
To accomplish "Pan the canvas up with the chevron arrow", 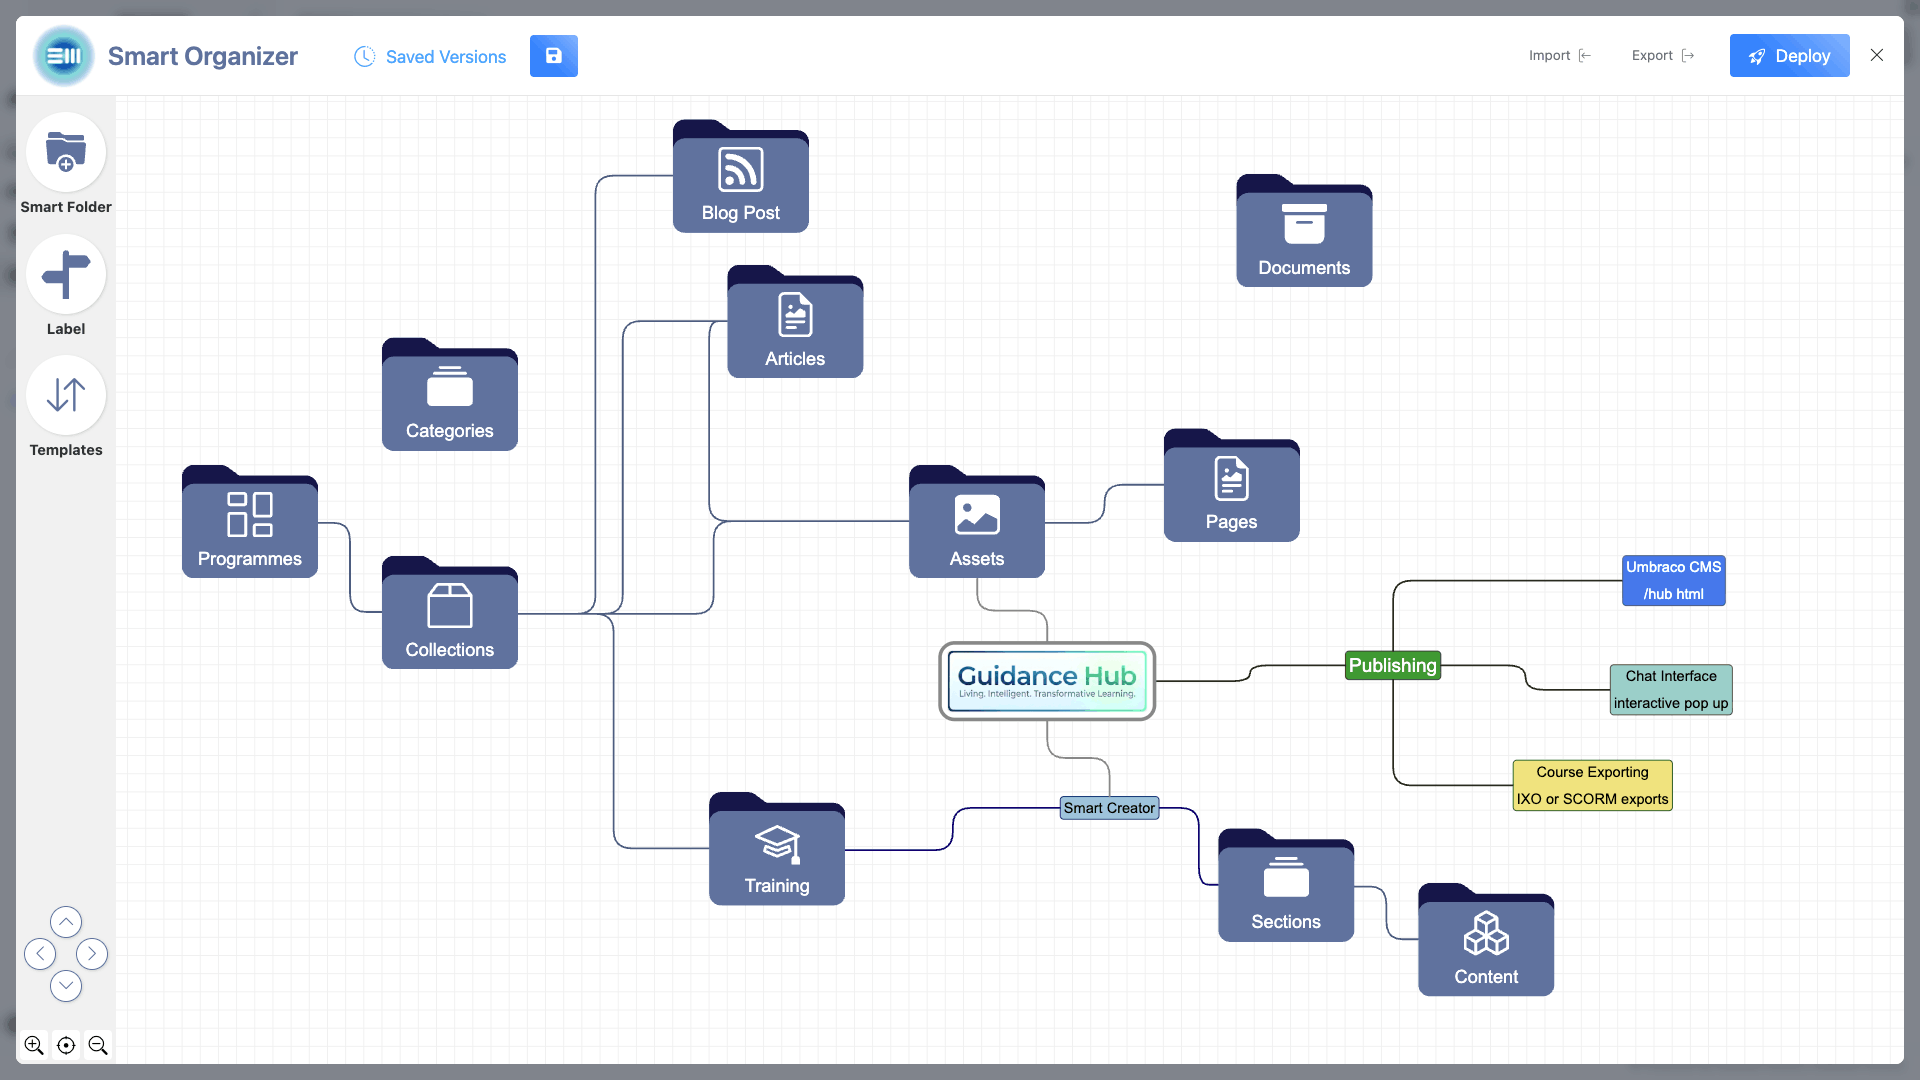I will [x=66, y=921].
